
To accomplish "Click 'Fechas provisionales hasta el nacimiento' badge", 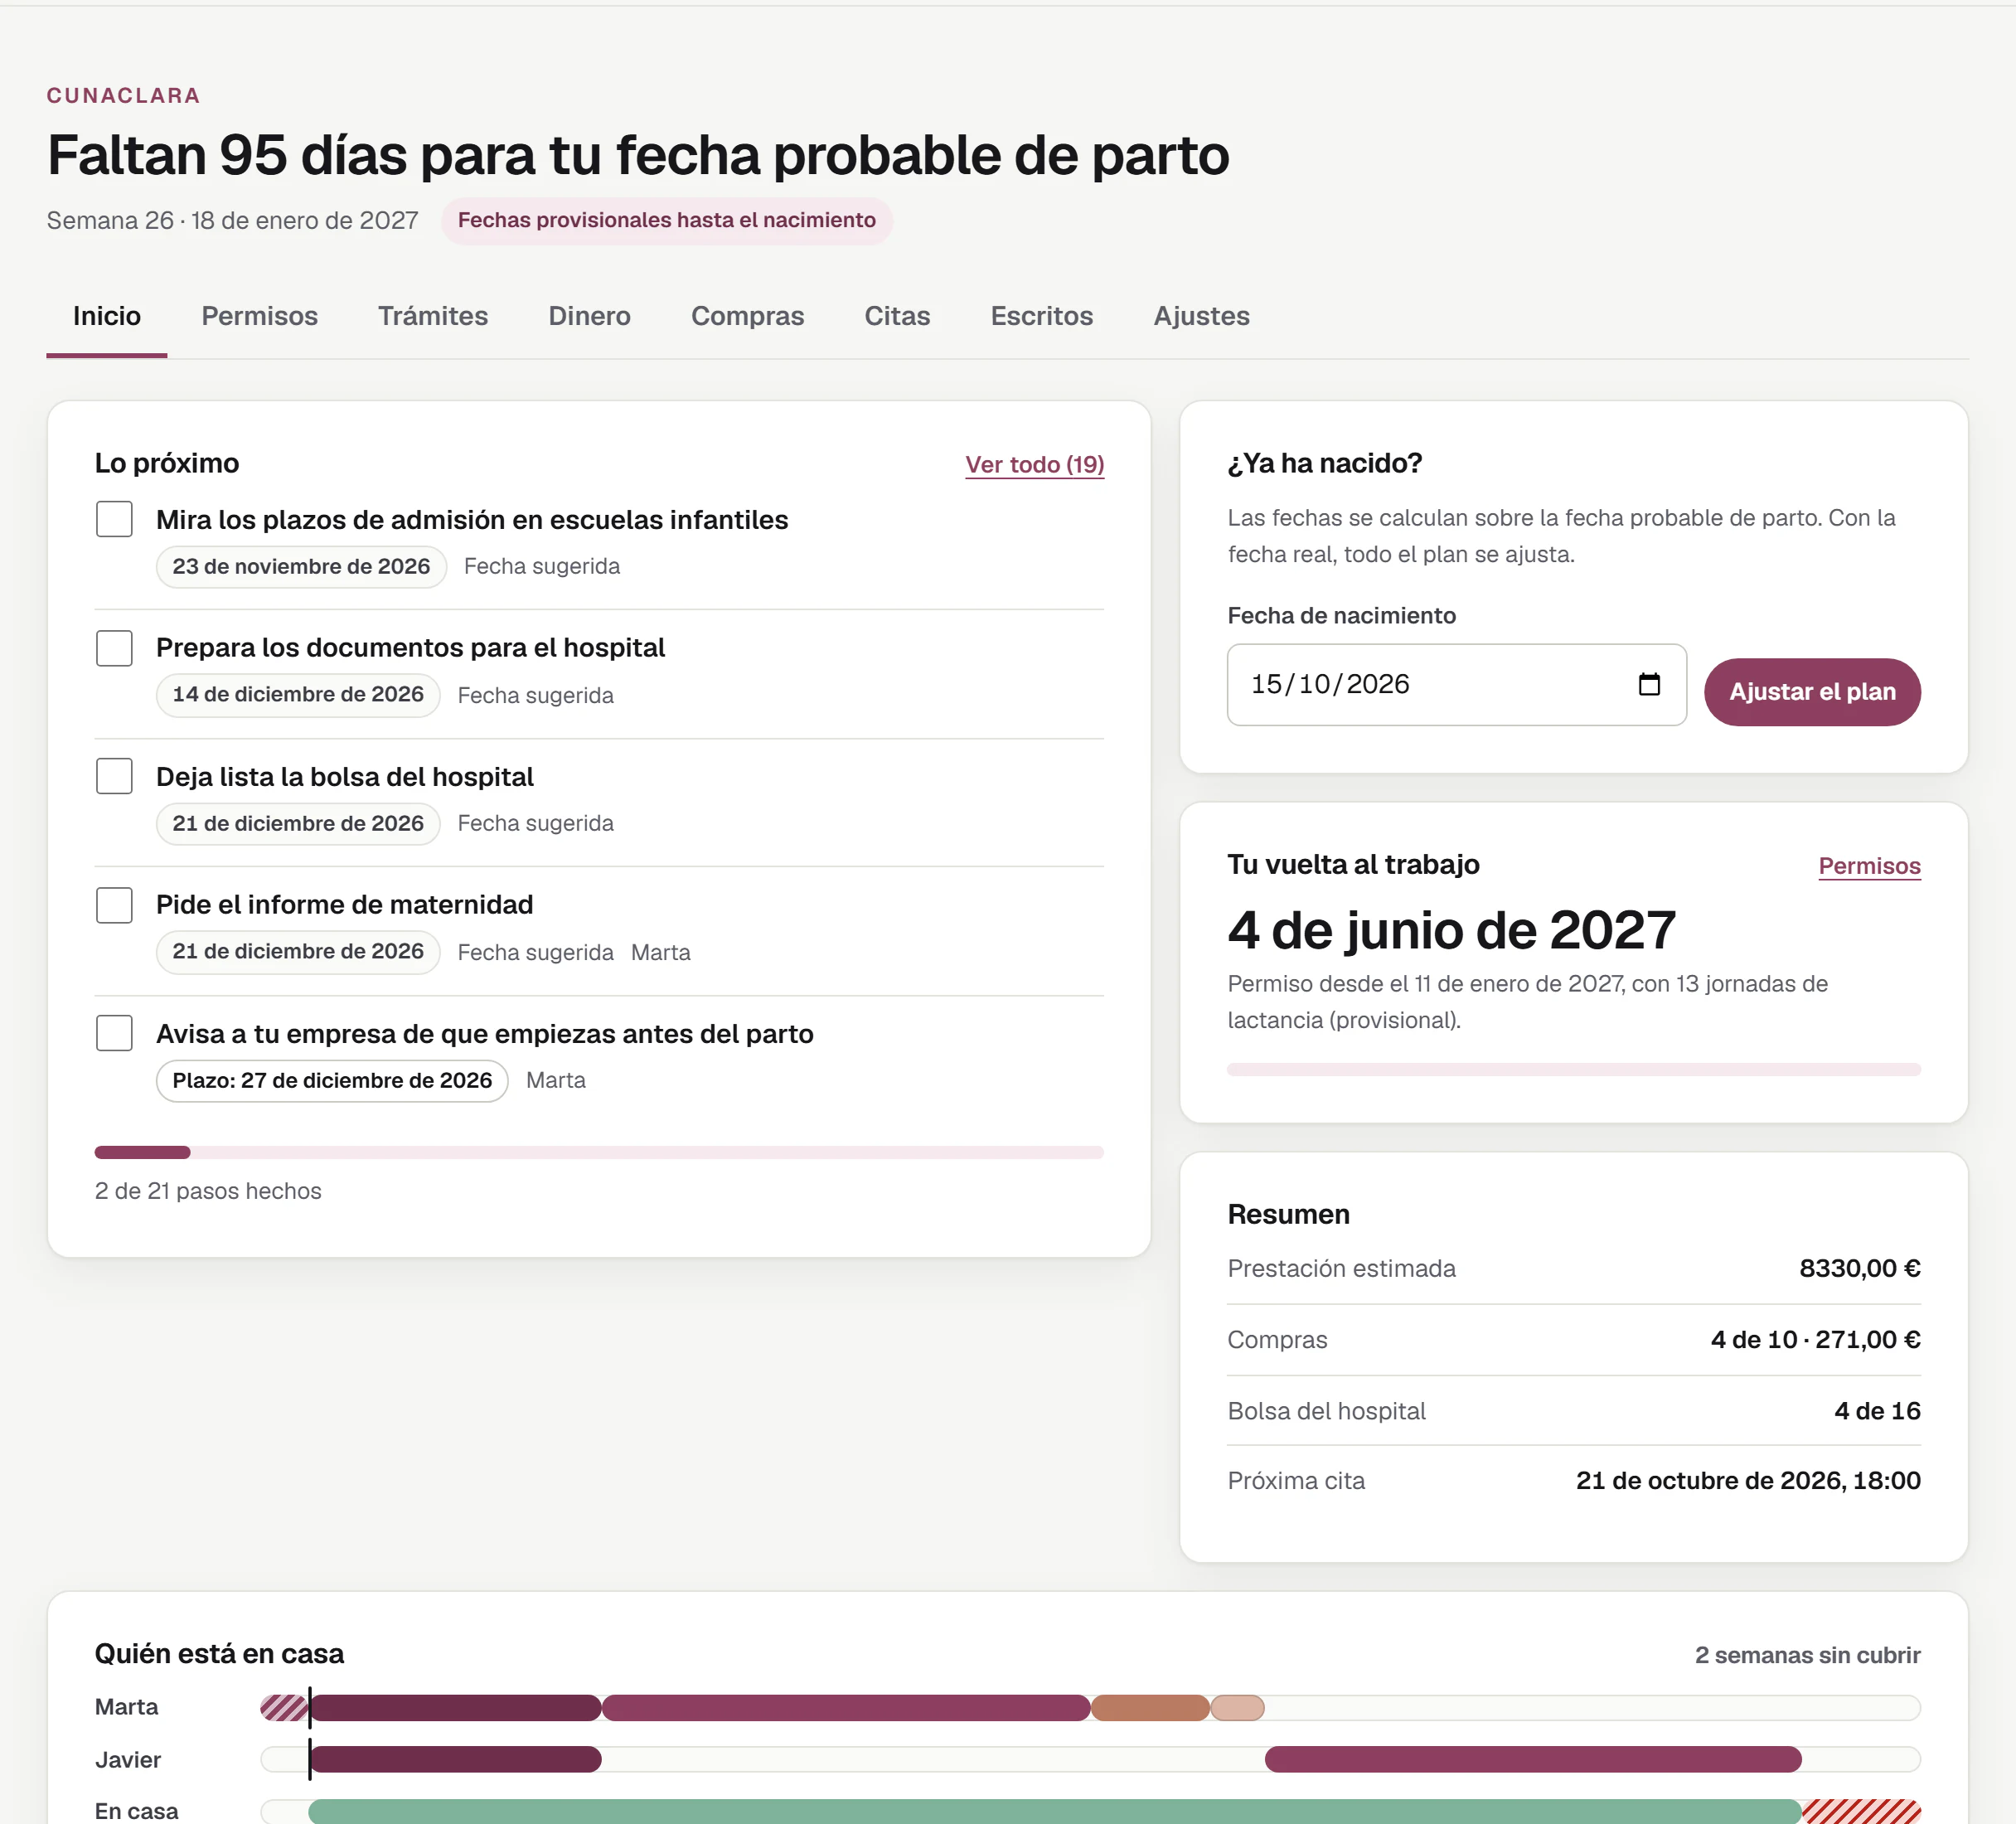I will point(667,221).
